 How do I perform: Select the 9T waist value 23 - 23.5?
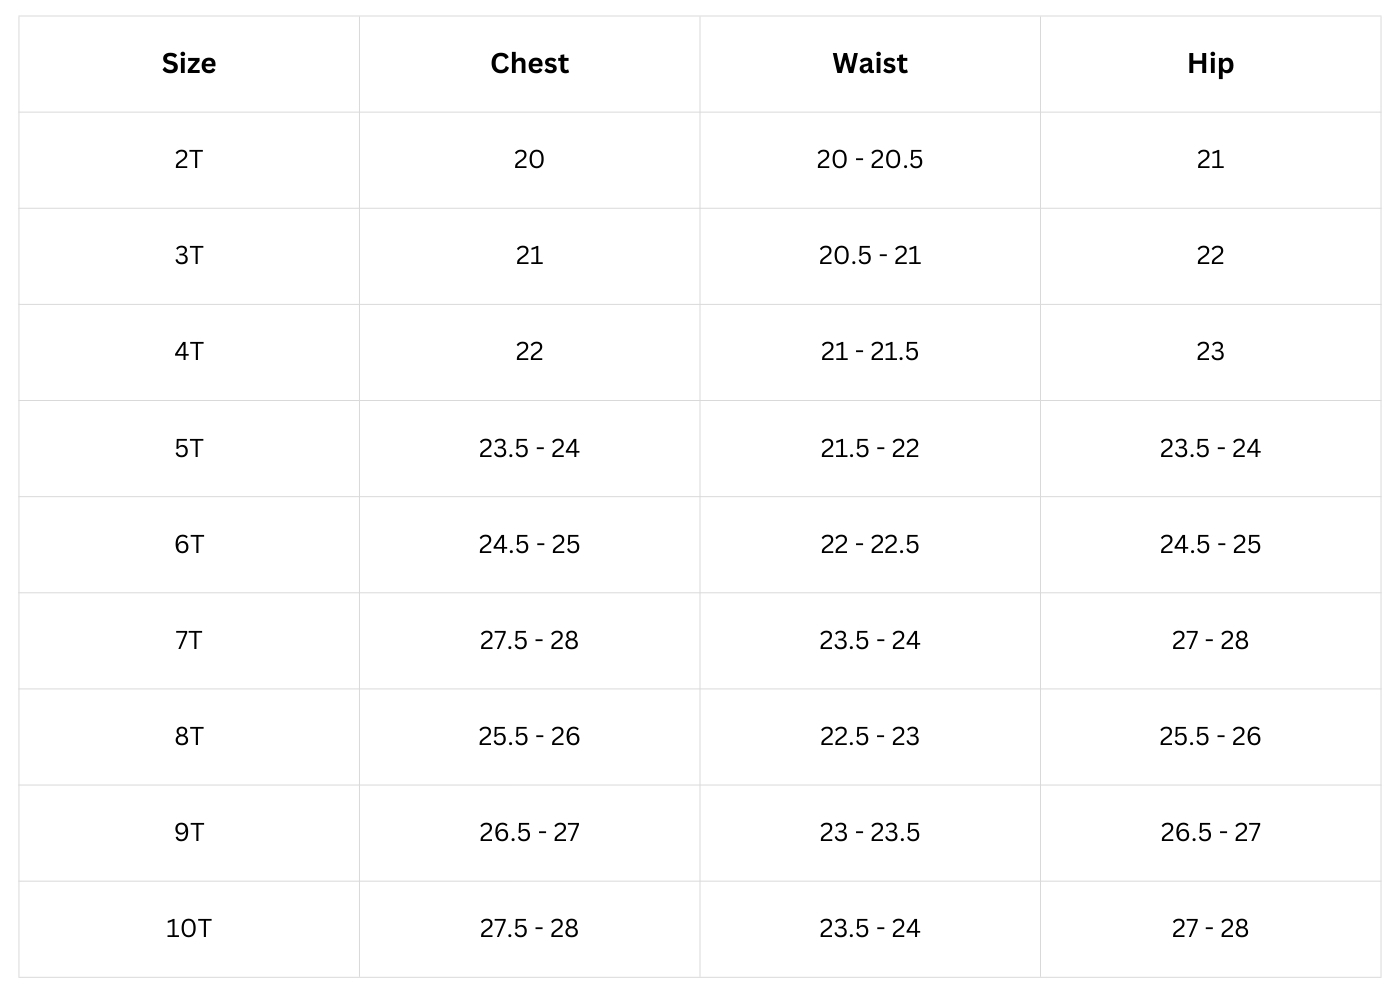[869, 832]
